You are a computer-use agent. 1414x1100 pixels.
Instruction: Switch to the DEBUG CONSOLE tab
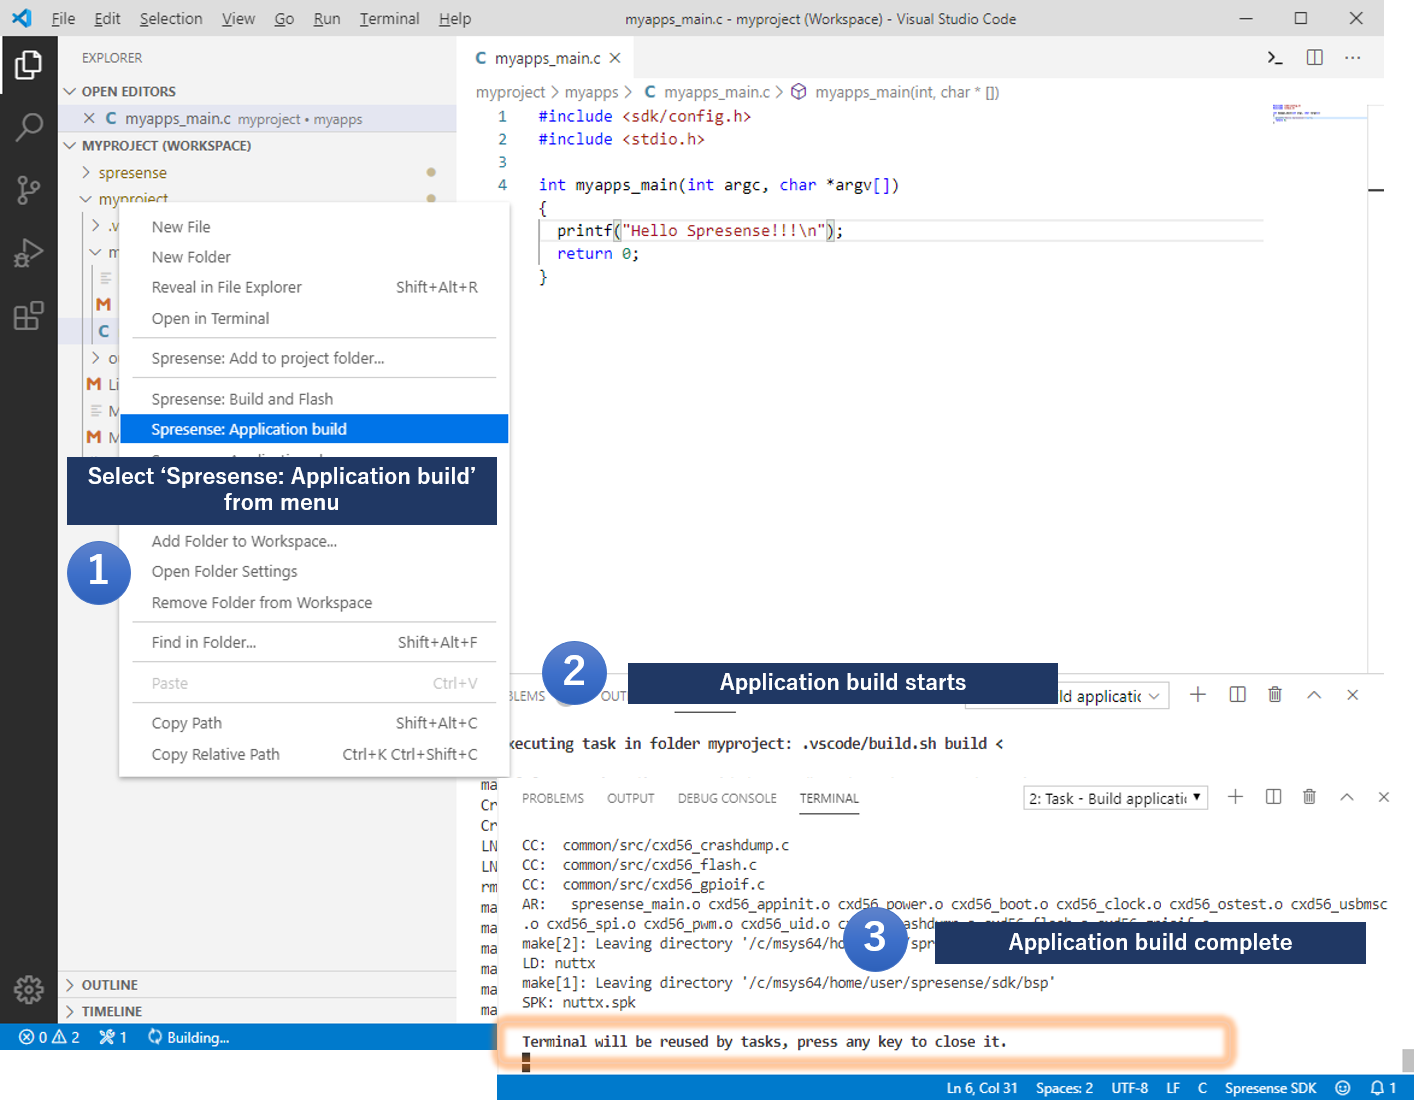point(726,798)
